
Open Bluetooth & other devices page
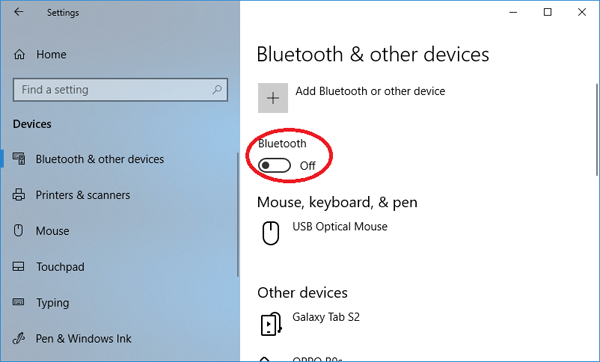click(x=100, y=159)
